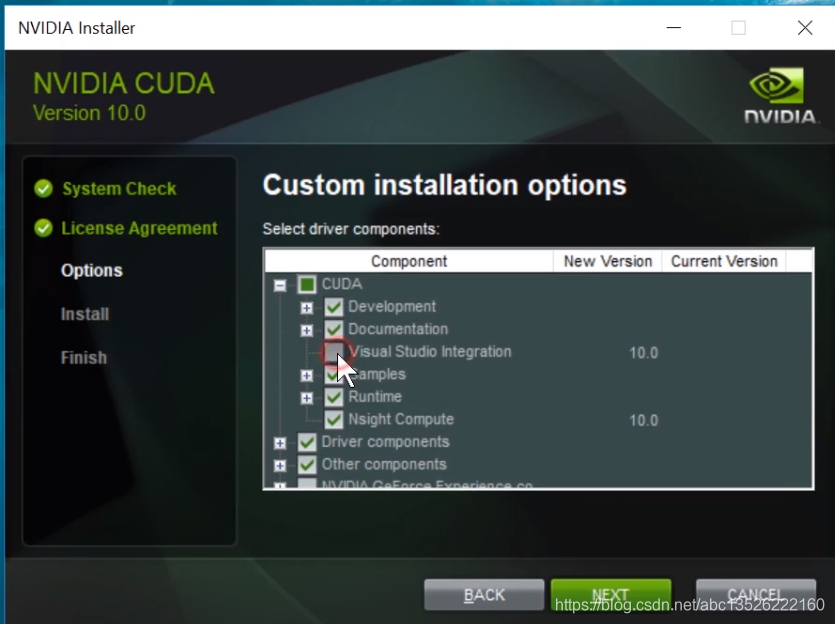
Task: Click the NVIDIA logo
Action: coord(780,96)
